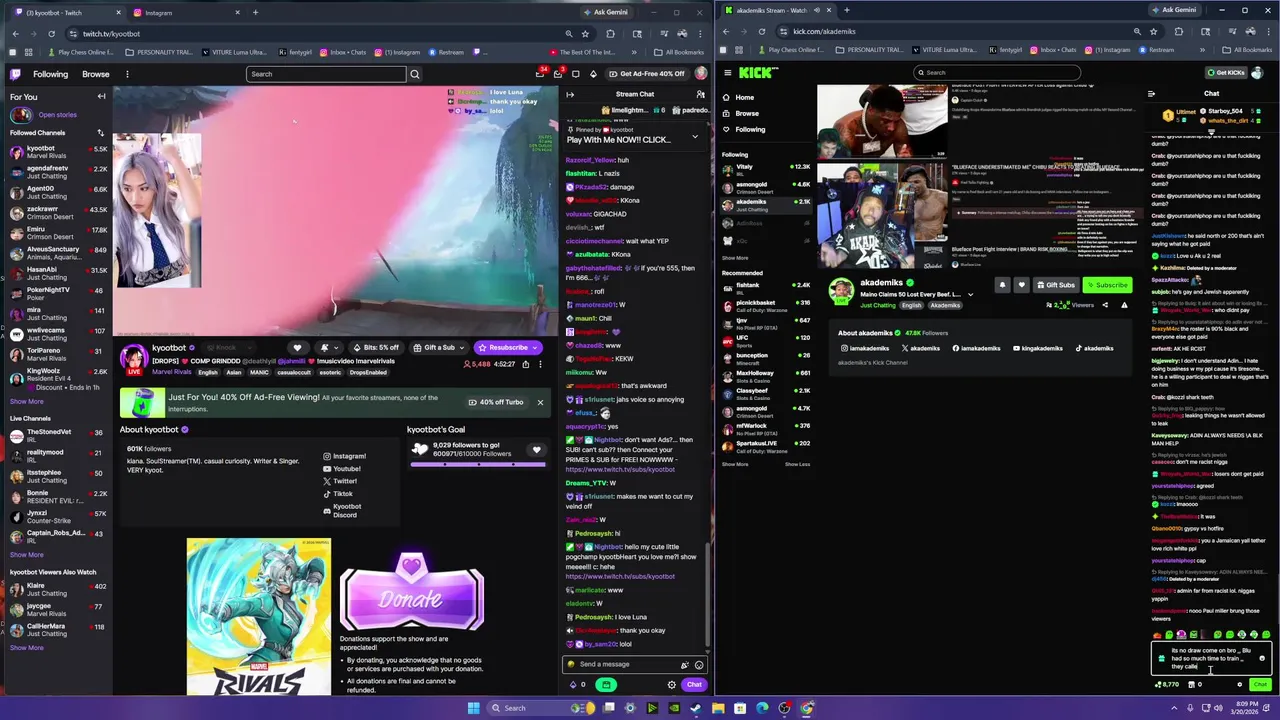This screenshot has height=720, width=1280.
Task: Open the Twitch logo home link
Action: (15, 74)
